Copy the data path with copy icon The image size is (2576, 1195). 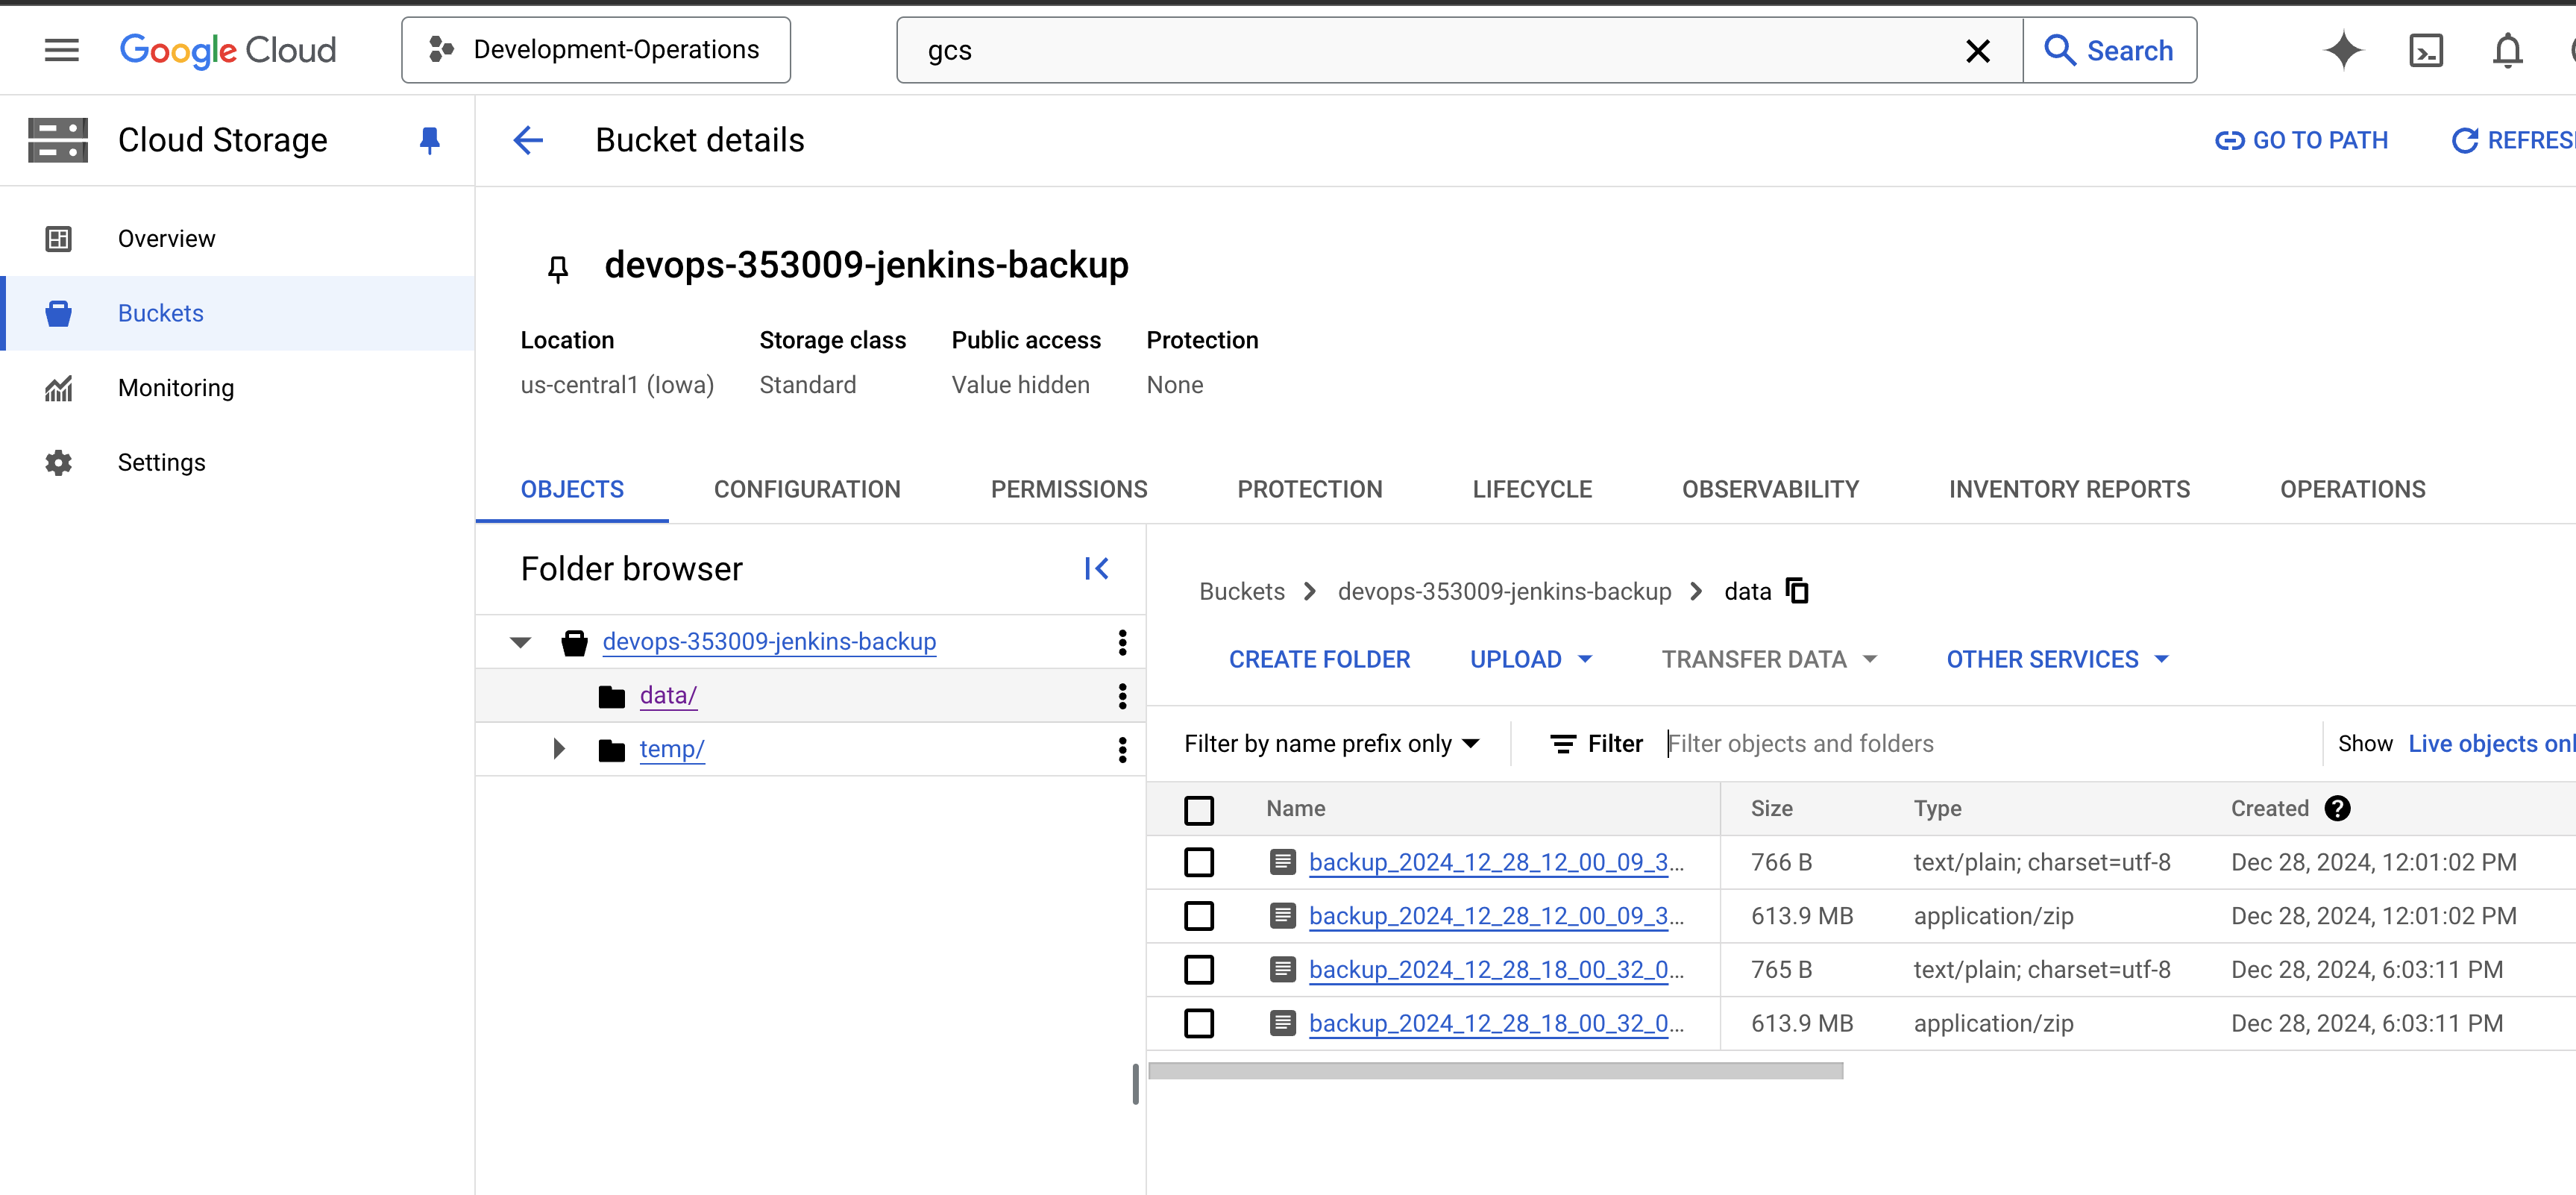pos(1797,591)
